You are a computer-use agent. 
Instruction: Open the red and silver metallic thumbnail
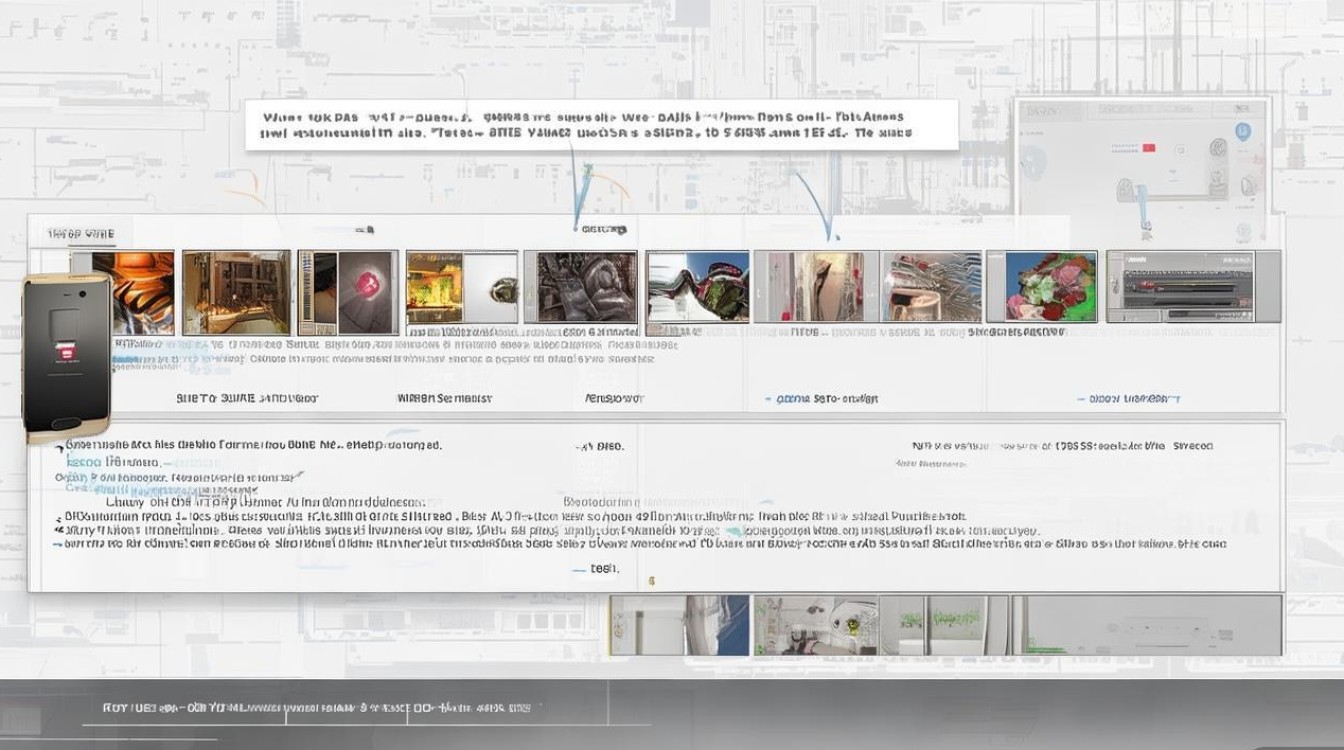pos(930,287)
